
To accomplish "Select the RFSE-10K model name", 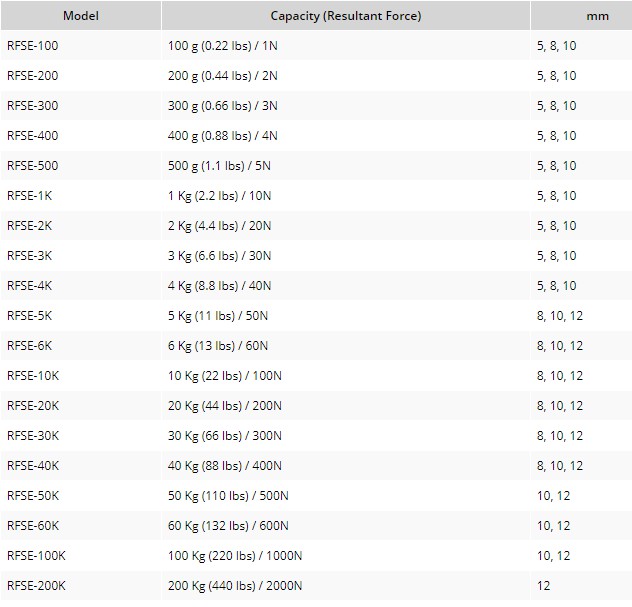I will (33, 376).
